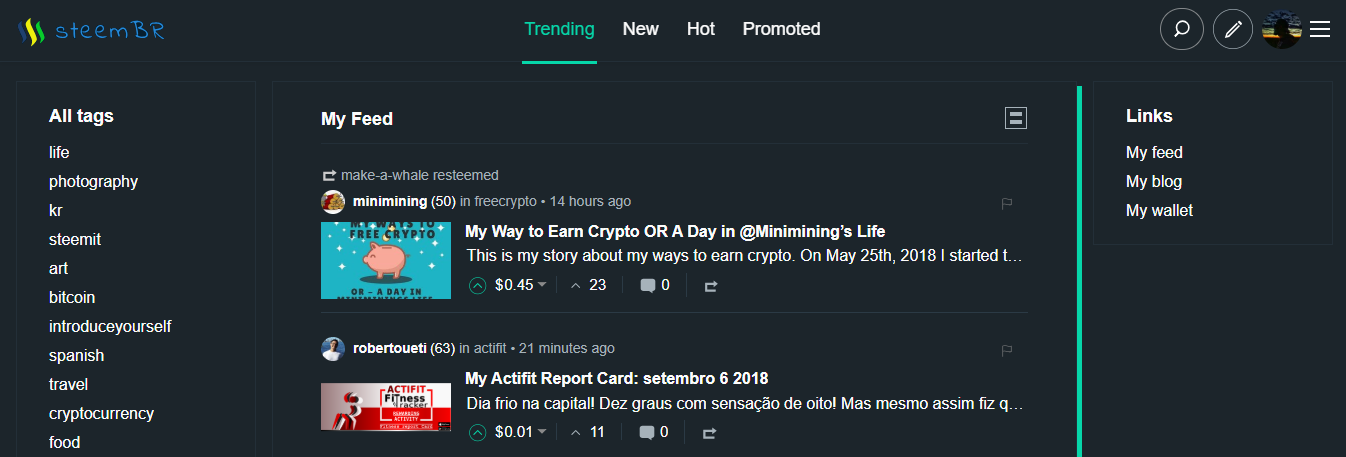This screenshot has width=1346, height=457.
Task: Open the search magnifier icon
Action: 1181,29
